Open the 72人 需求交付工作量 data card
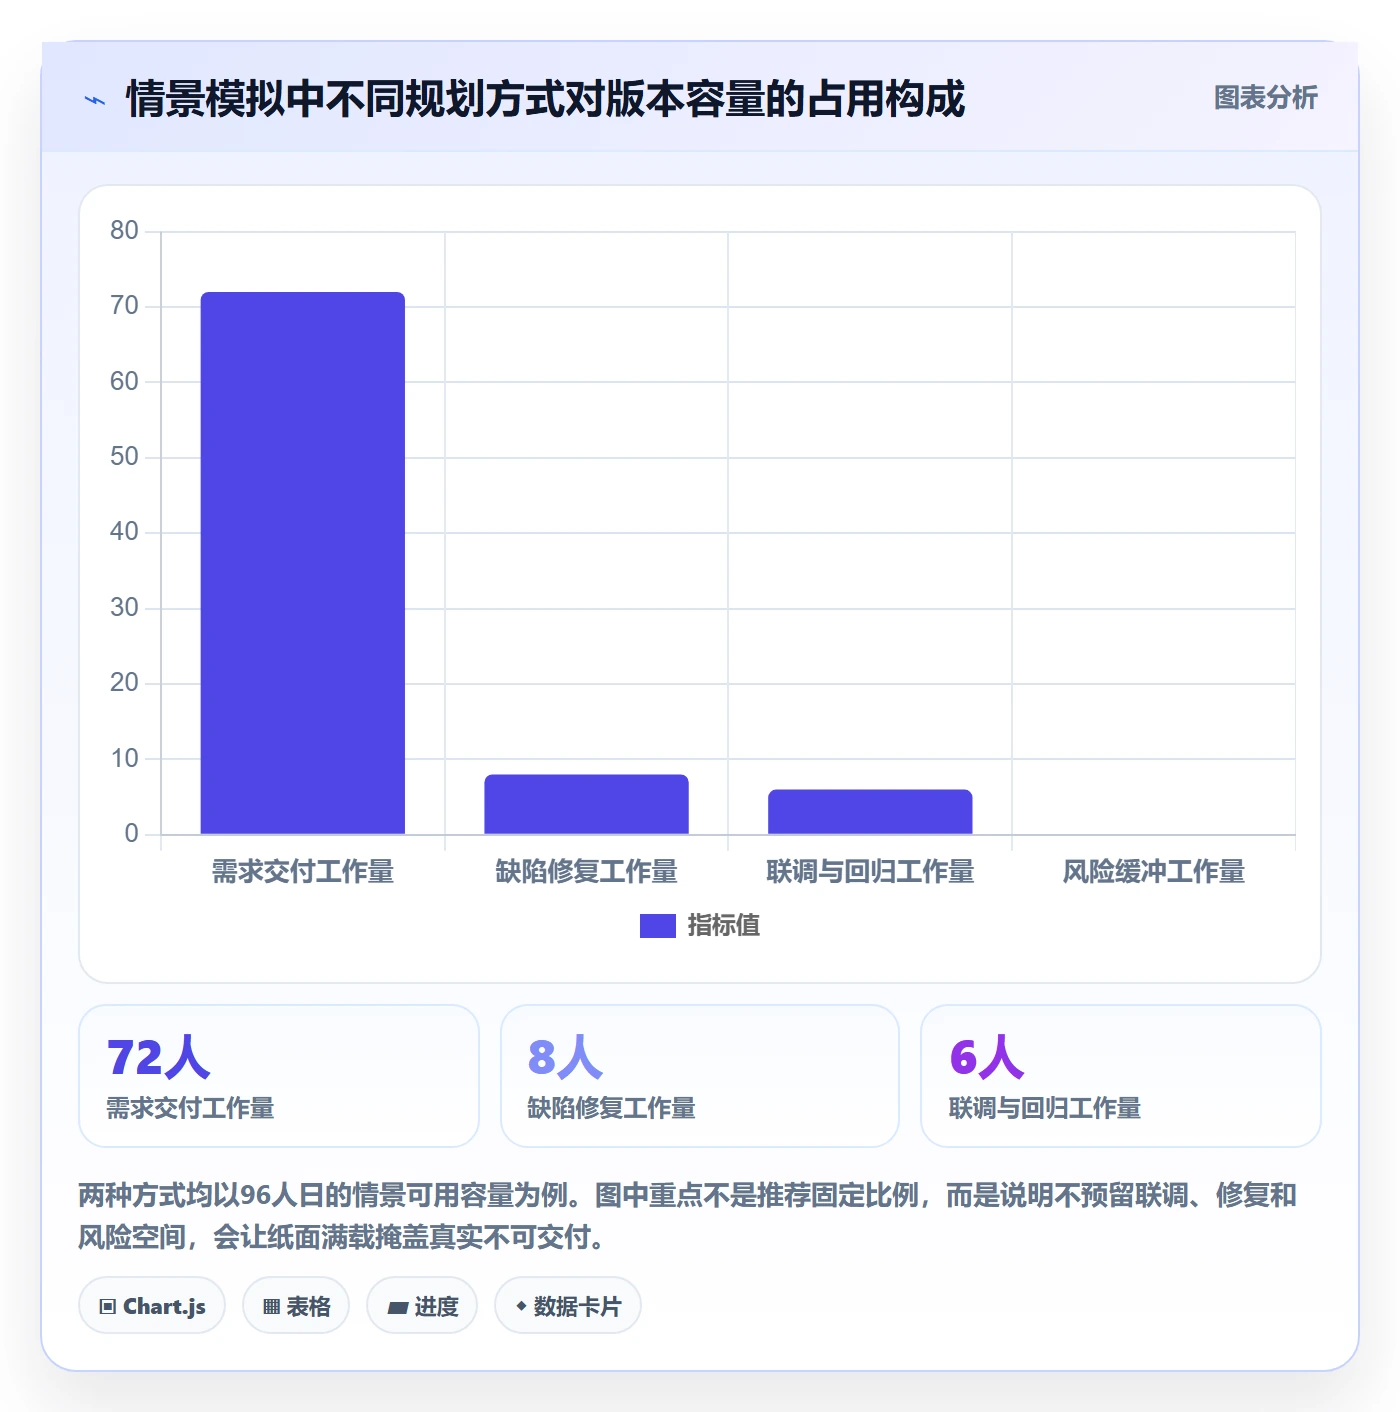1400x1412 pixels. pos(279,1076)
